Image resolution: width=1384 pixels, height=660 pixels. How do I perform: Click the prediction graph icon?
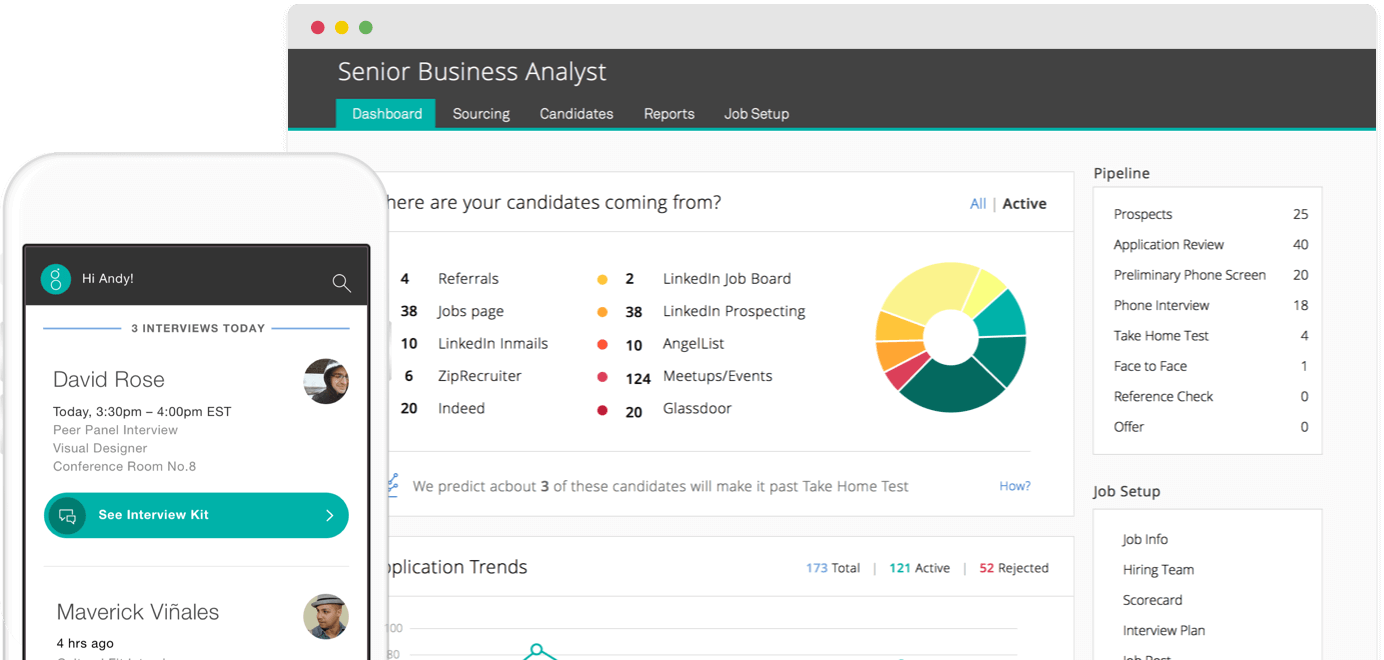392,485
